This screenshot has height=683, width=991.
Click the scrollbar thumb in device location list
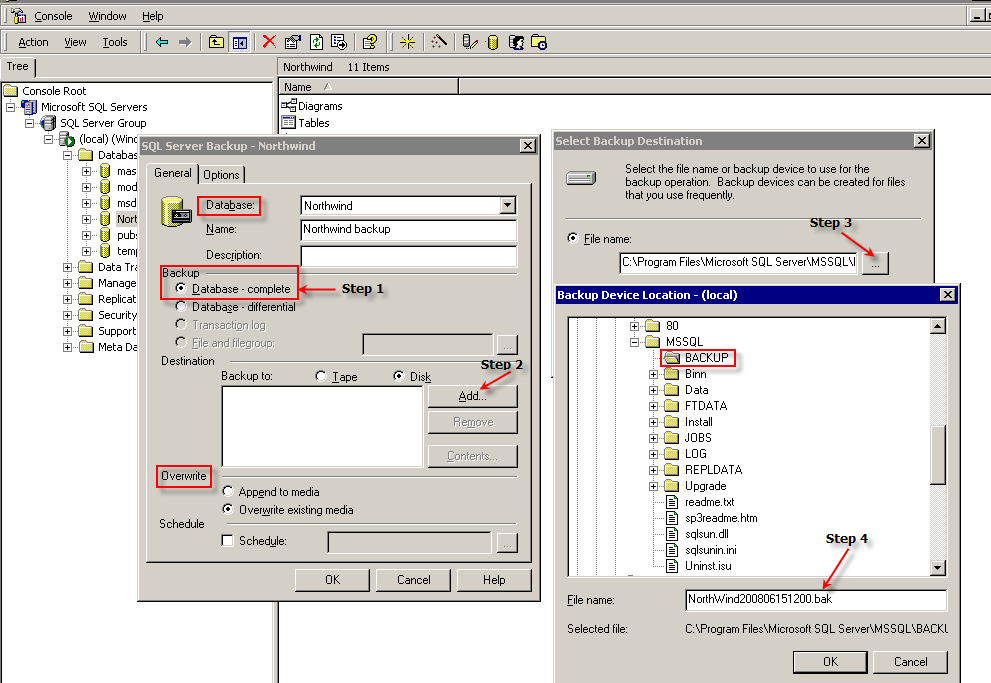coord(939,455)
